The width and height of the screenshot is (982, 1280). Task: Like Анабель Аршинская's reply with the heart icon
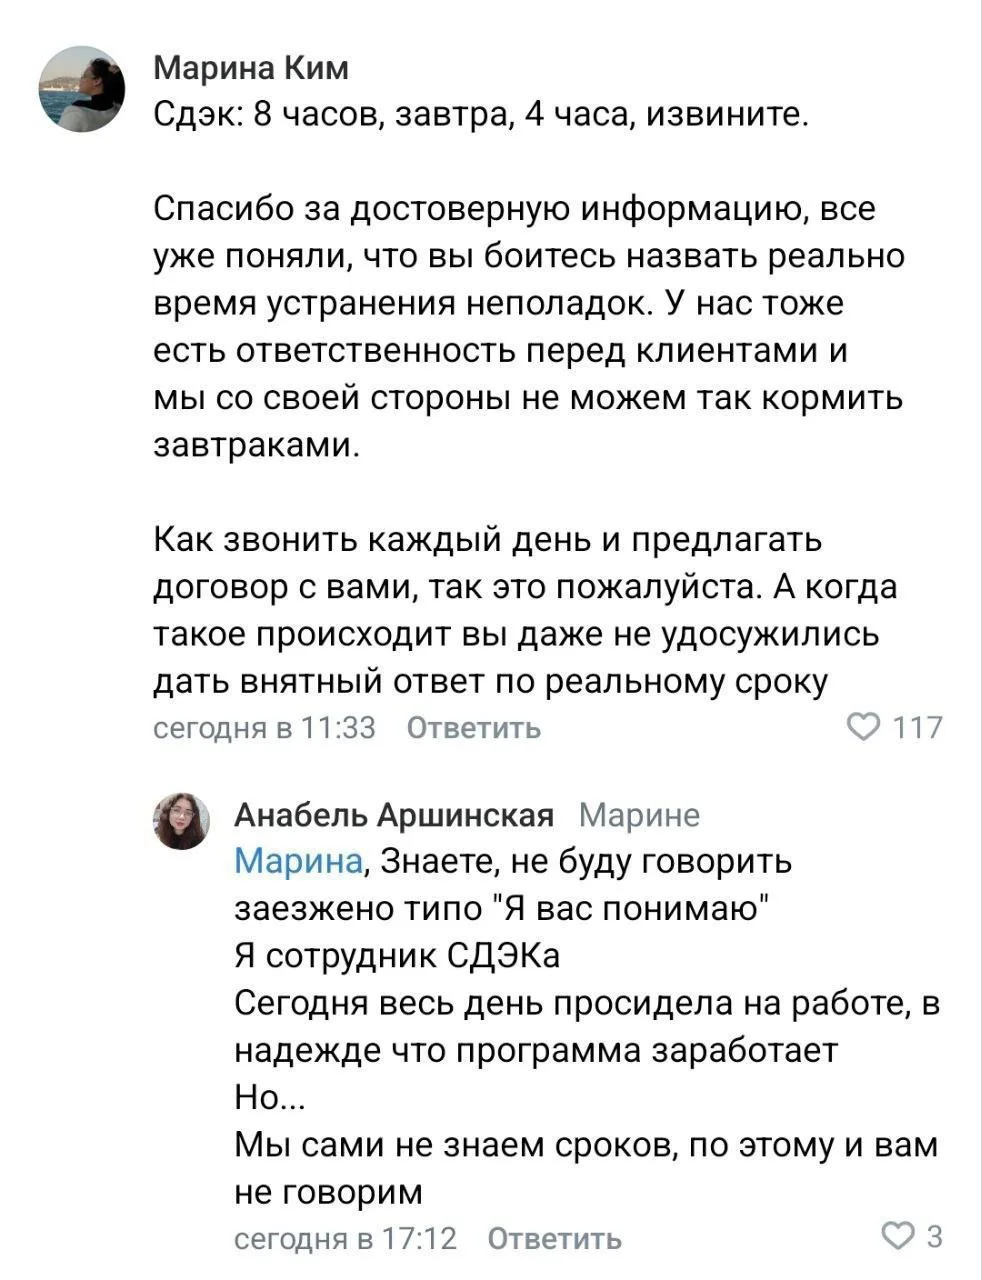point(896,1238)
